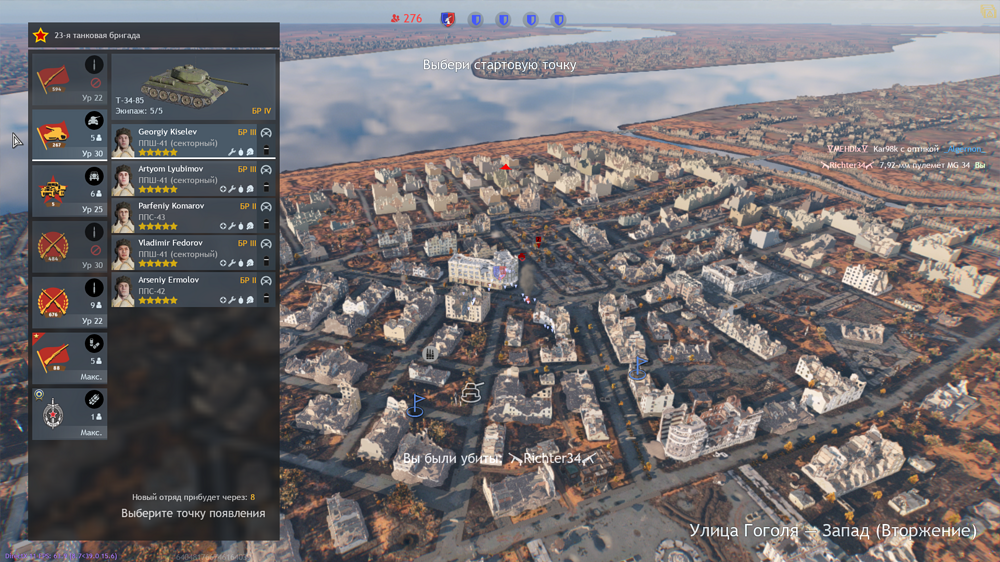Click the bullet class icon on squad 676
Screen dimensions: 1000x562
(94, 288)
